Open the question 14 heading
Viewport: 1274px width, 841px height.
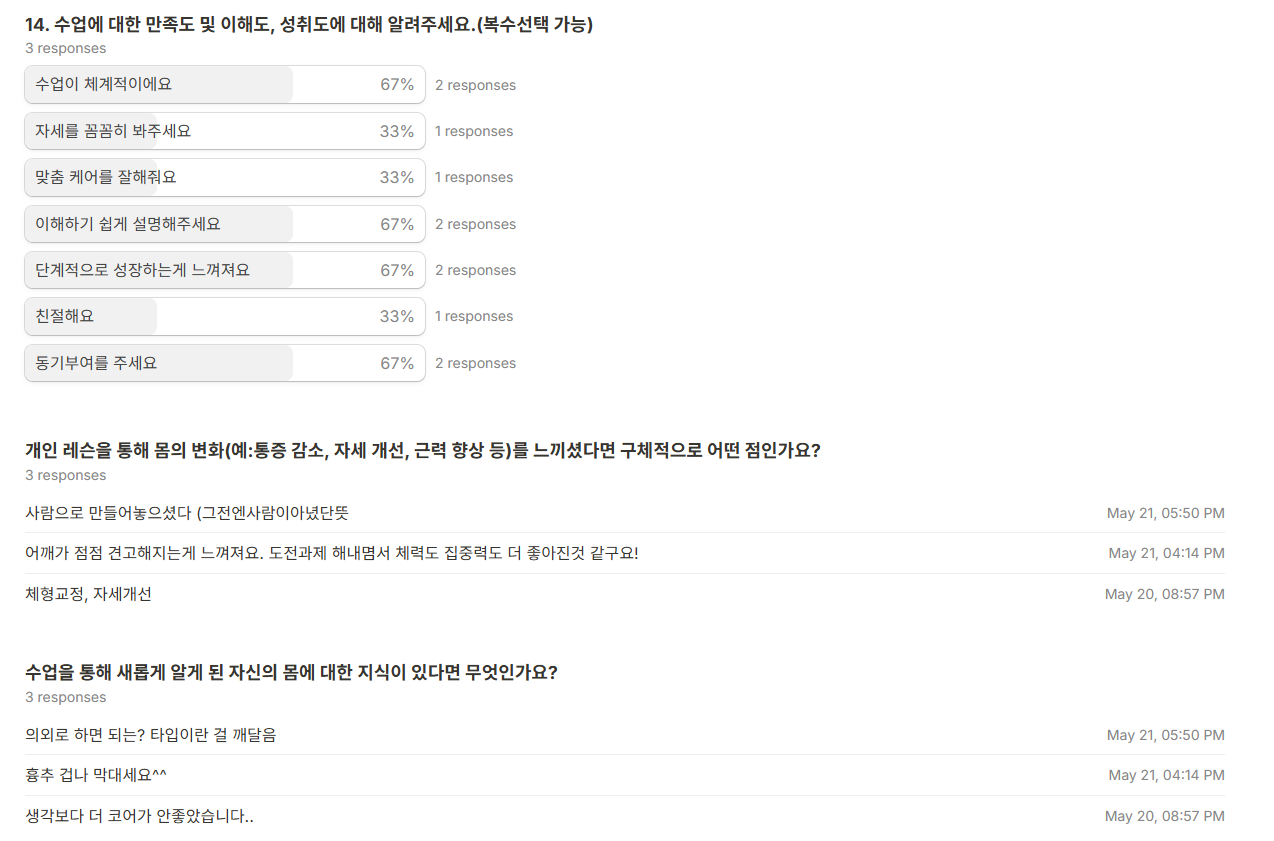[308, 25]
